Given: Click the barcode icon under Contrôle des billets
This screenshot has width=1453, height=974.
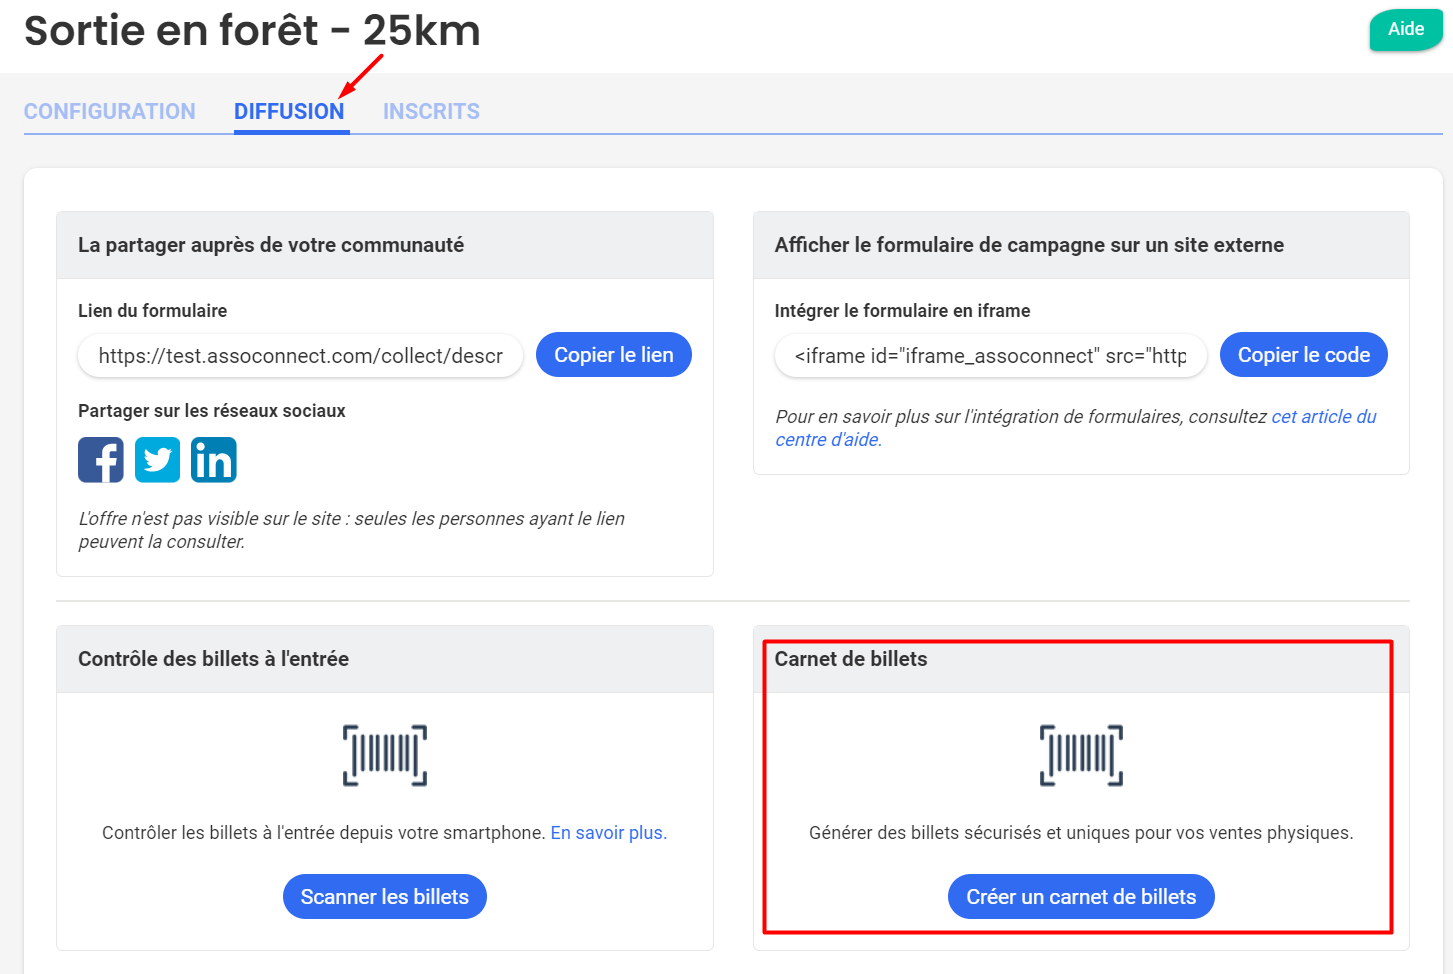Looking at the screenshot, I should [x=385, y=756].
